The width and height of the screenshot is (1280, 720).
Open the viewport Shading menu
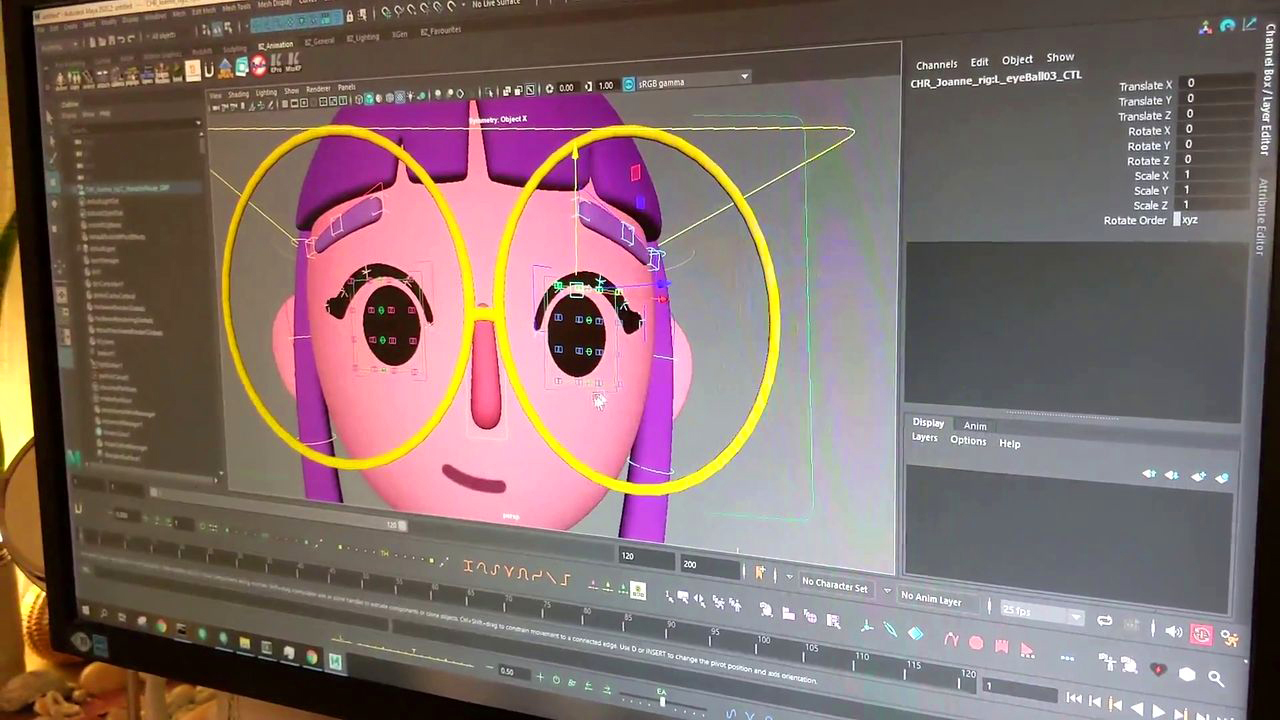tap(238, 95)
